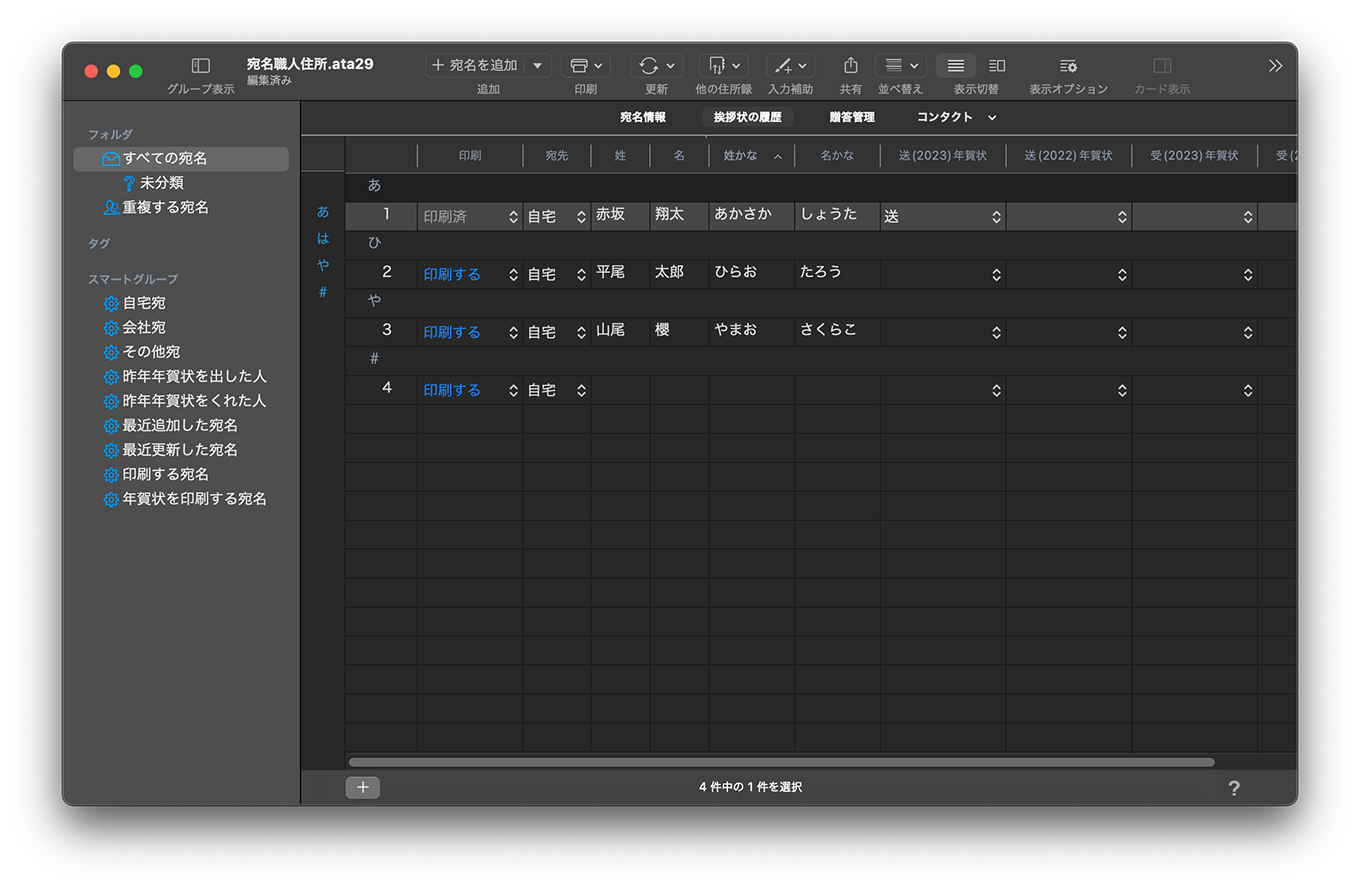Sort by the 姓かな column header
The image size is (1360, 888).
point(752,156)
